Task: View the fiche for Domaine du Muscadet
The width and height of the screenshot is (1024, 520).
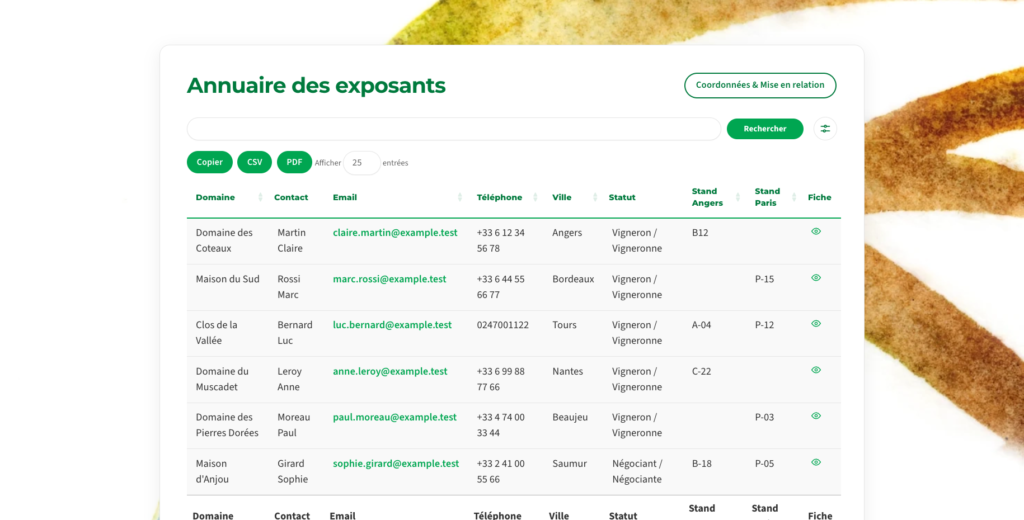Action: coord(816,370)
